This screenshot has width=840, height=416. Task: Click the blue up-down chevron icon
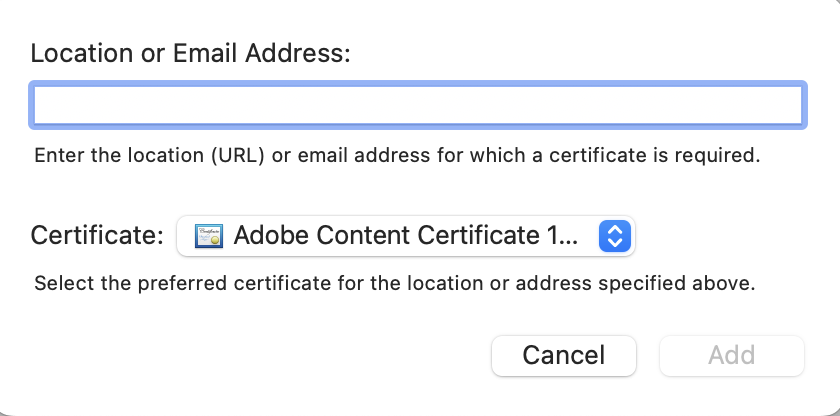[x=615, y=236]
